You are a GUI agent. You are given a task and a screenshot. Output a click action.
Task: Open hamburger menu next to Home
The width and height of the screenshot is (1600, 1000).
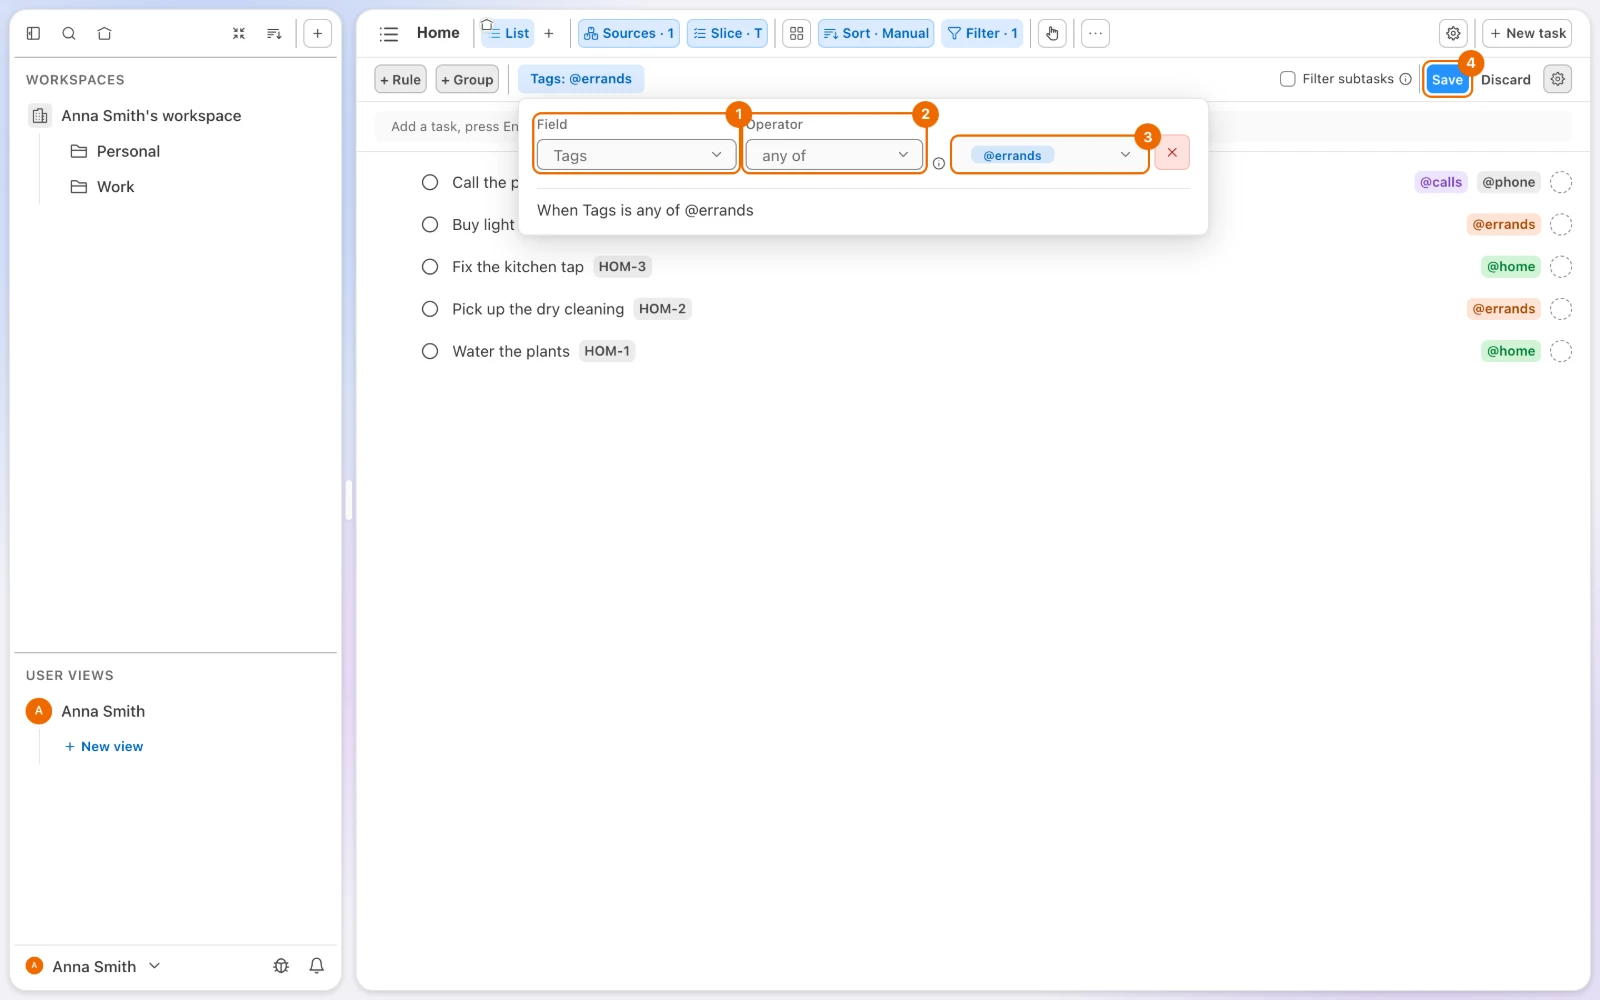tap(389, 34)
